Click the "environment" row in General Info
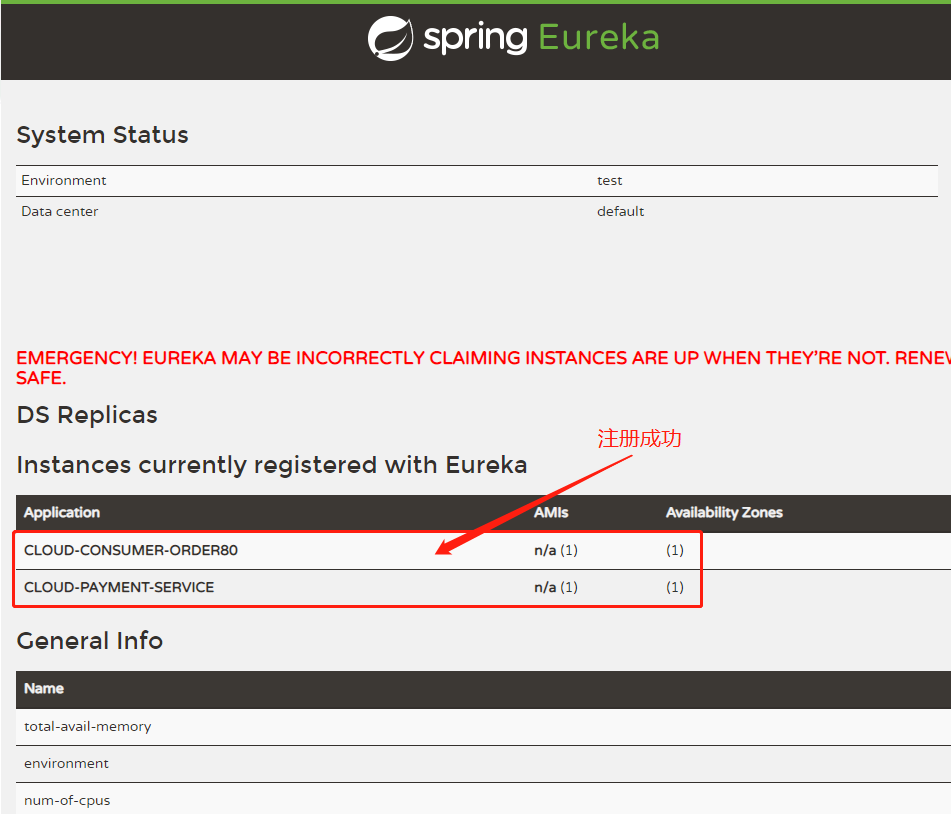The height and width of the screenshot is (814, 951). click(483, 764)
